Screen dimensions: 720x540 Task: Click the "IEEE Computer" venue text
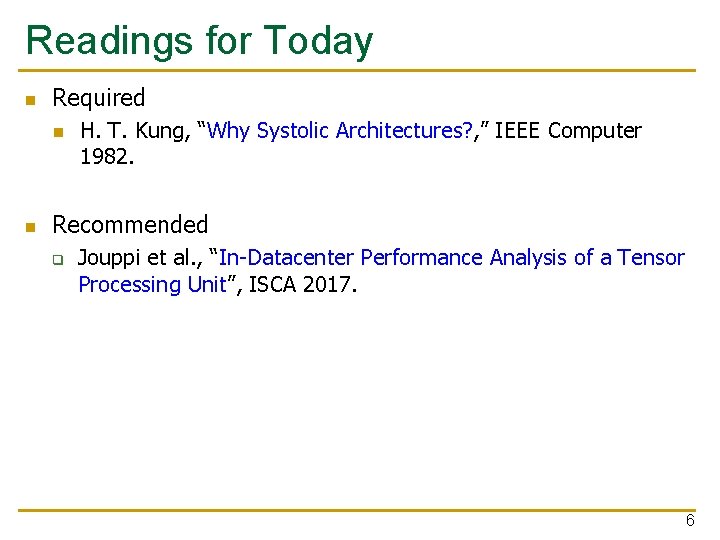tap(568, 130)
